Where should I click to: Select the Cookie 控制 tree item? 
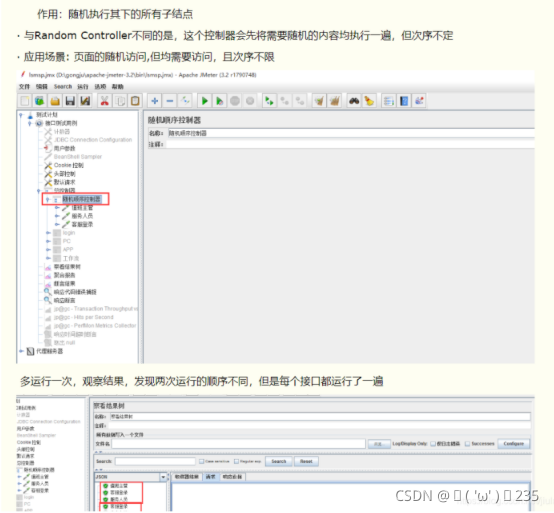click(x=64, y=165)
